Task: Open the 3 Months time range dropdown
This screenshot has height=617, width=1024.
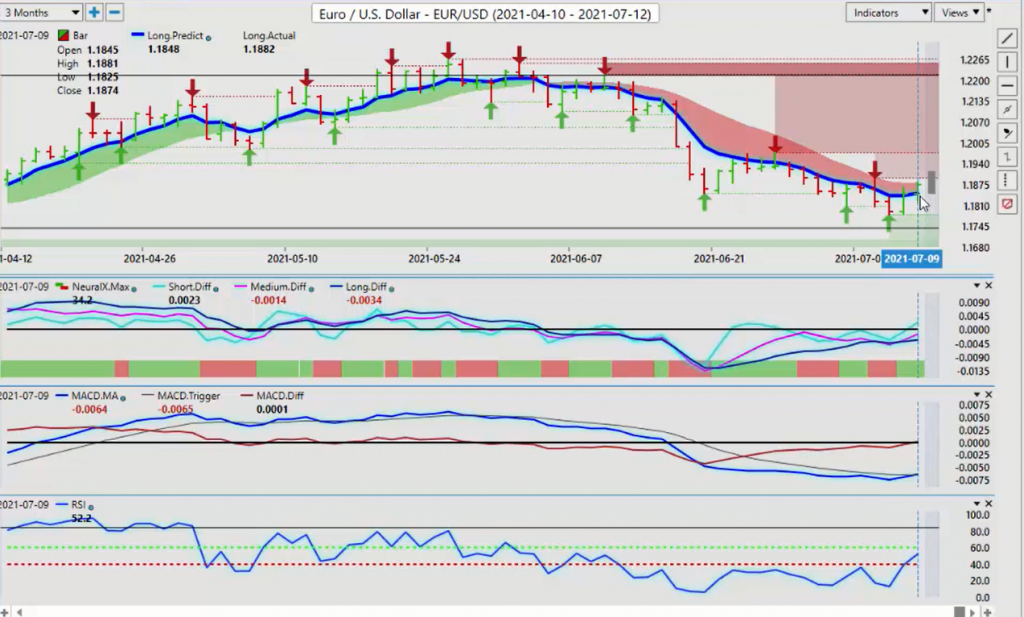Action: click(x=41, y=12)
